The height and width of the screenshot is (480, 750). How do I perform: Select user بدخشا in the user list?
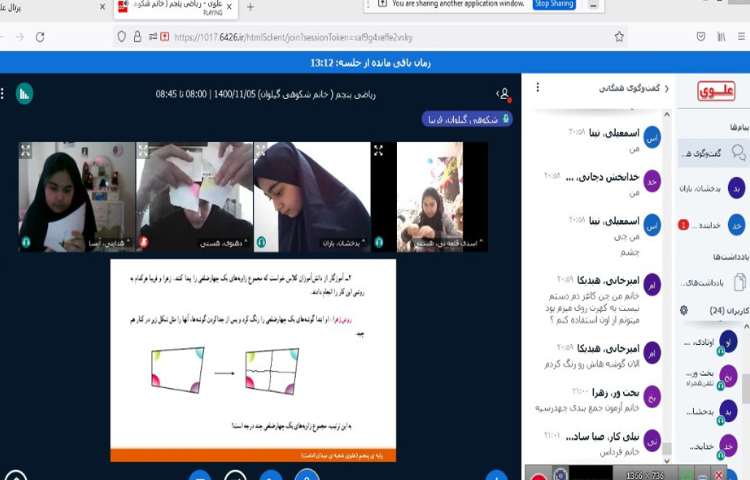click(710, 412)
